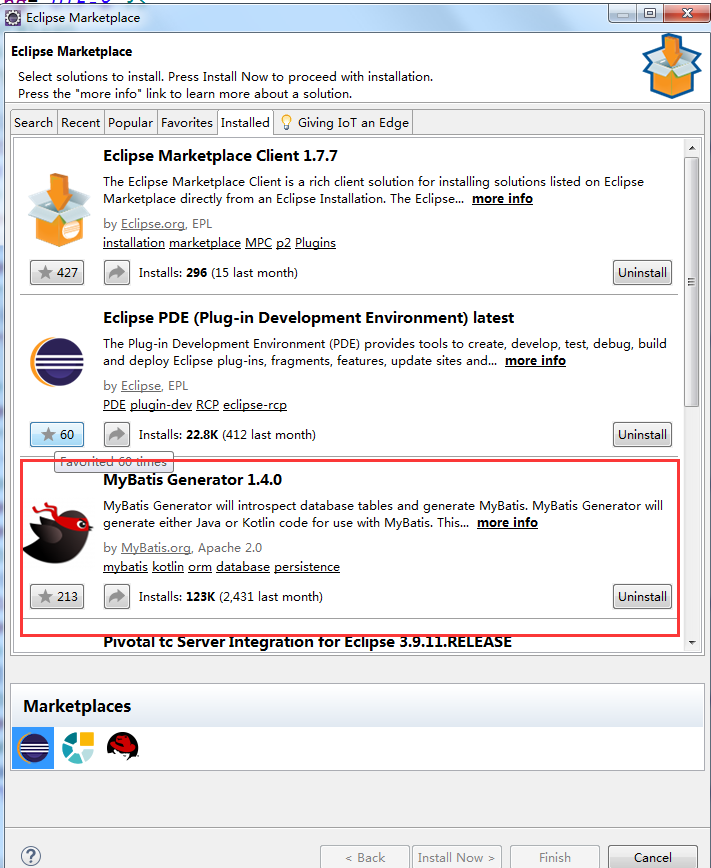Image resolution: width=711 pixels, height=868 pixels.
Task: Click the marketplace tag link
Action: coord(205,242)
